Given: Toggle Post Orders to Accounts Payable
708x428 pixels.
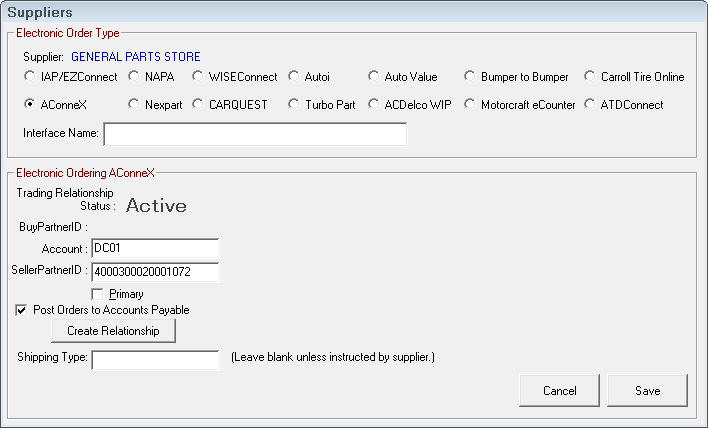Looking at the screenshot, I should [23, 310].
